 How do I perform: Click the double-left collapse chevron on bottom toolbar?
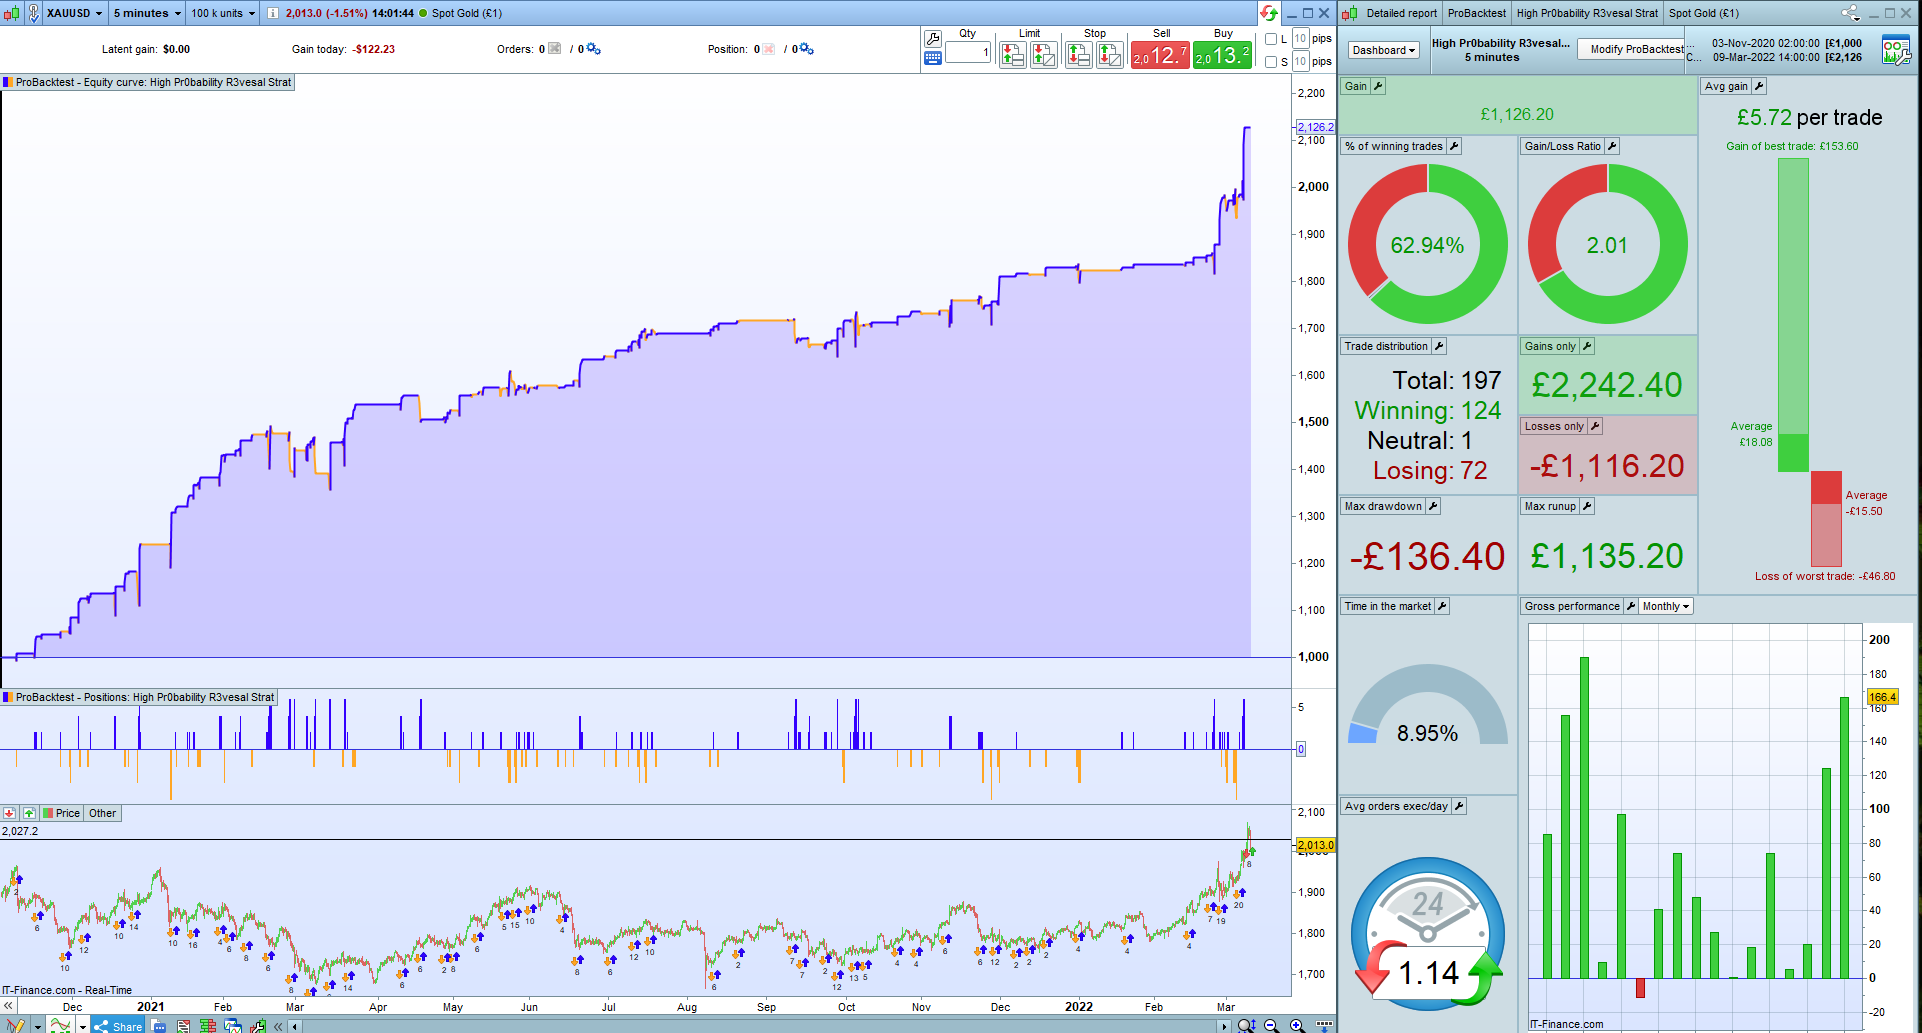tap(279, 1026)
